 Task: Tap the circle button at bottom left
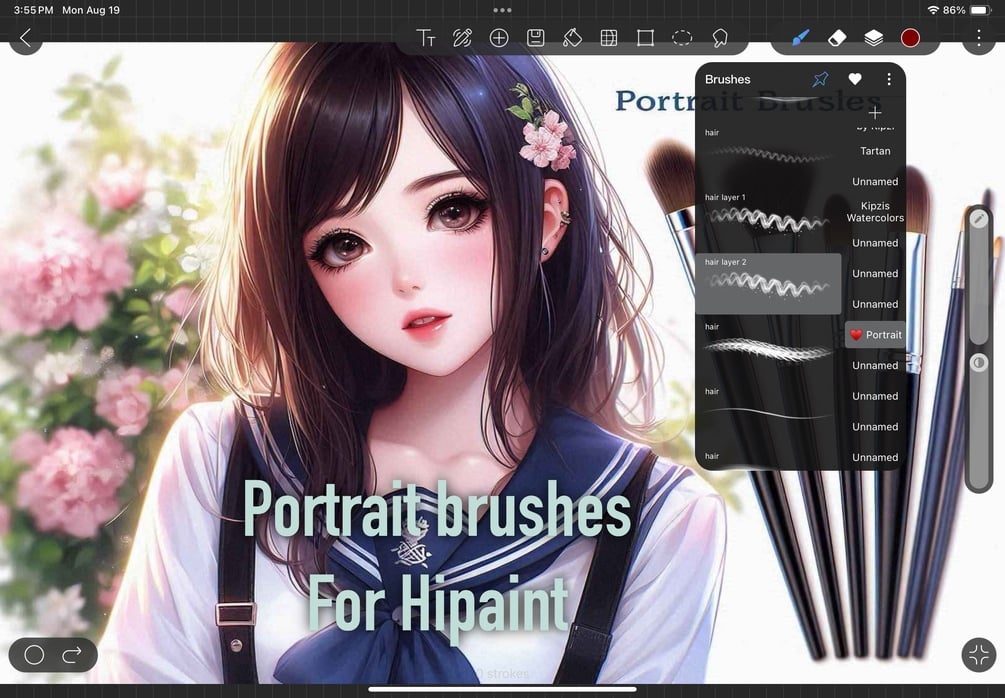[x=34, y=655]
